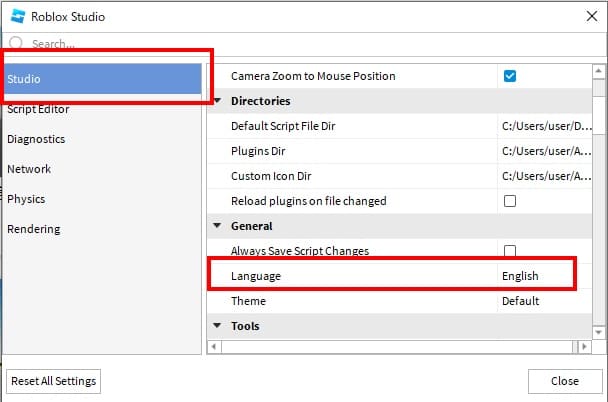Click the horizontal scrollbar right arrow

point(585,346)
